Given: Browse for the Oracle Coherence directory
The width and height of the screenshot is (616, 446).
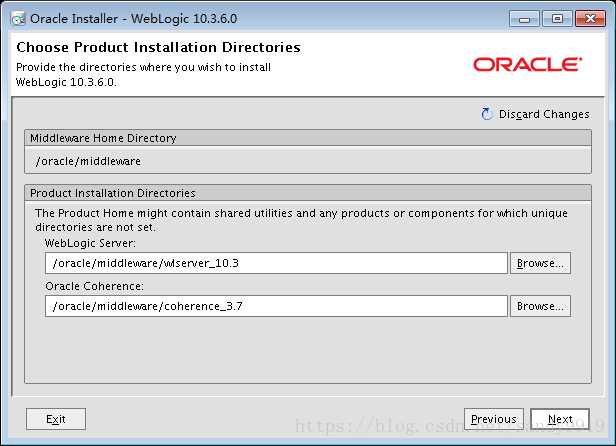Looking at the screenshot, I should (540, 306).
